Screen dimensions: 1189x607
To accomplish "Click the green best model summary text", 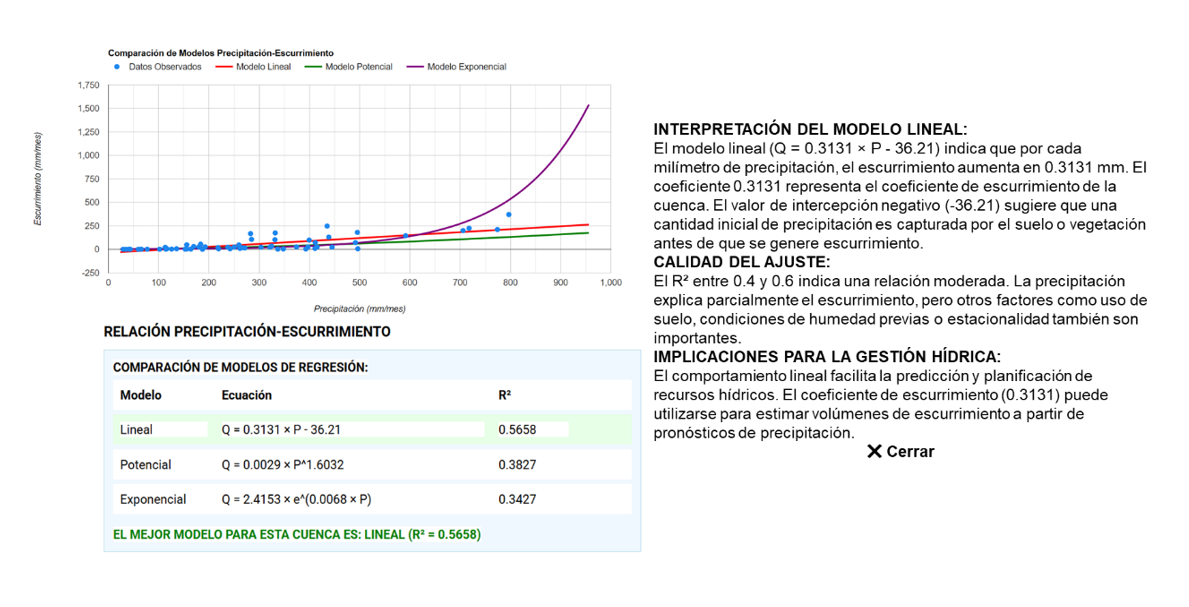I will pos(297,535).
